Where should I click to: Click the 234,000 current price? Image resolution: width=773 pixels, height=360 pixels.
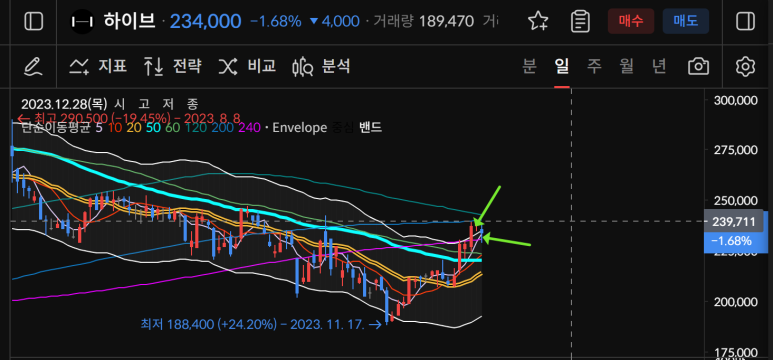(206, 21)
